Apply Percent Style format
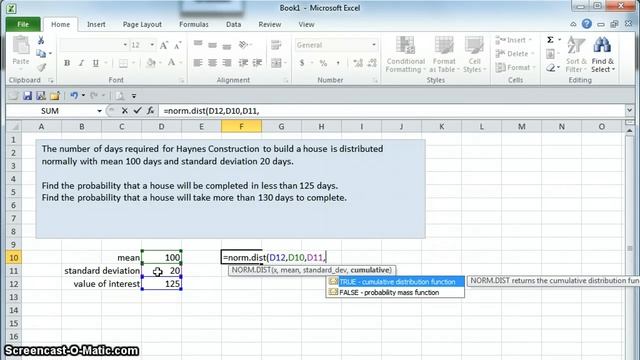Viewport: 640px width, 360px height. (323, 63)
